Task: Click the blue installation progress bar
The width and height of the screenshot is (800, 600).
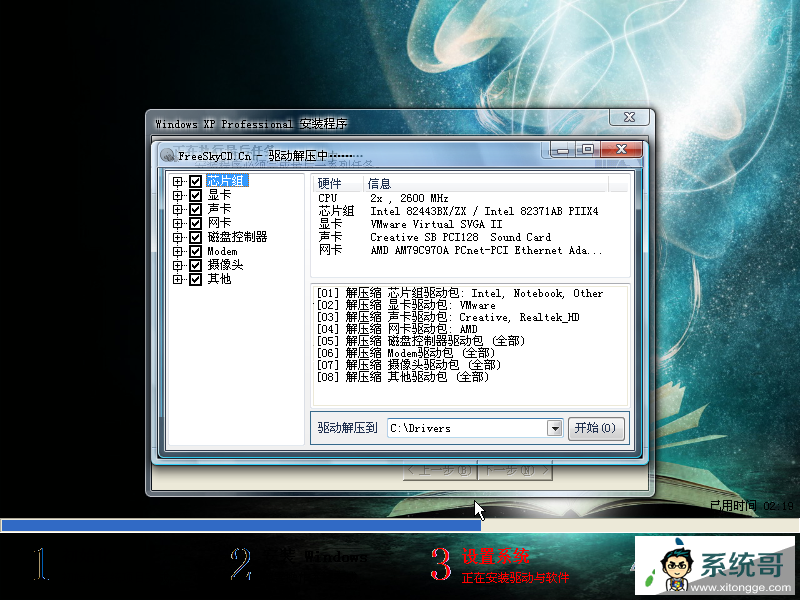Action: tap(241, 526)
